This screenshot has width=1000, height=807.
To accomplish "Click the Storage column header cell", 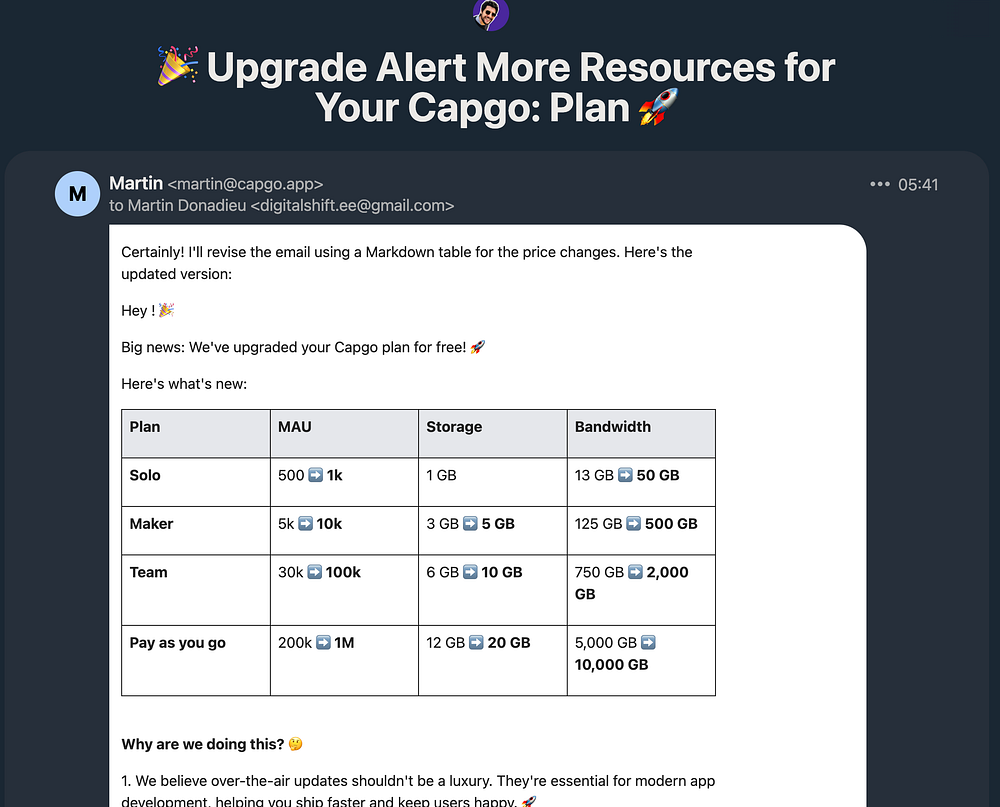I will pyautogui.click(x=492, y=434).
